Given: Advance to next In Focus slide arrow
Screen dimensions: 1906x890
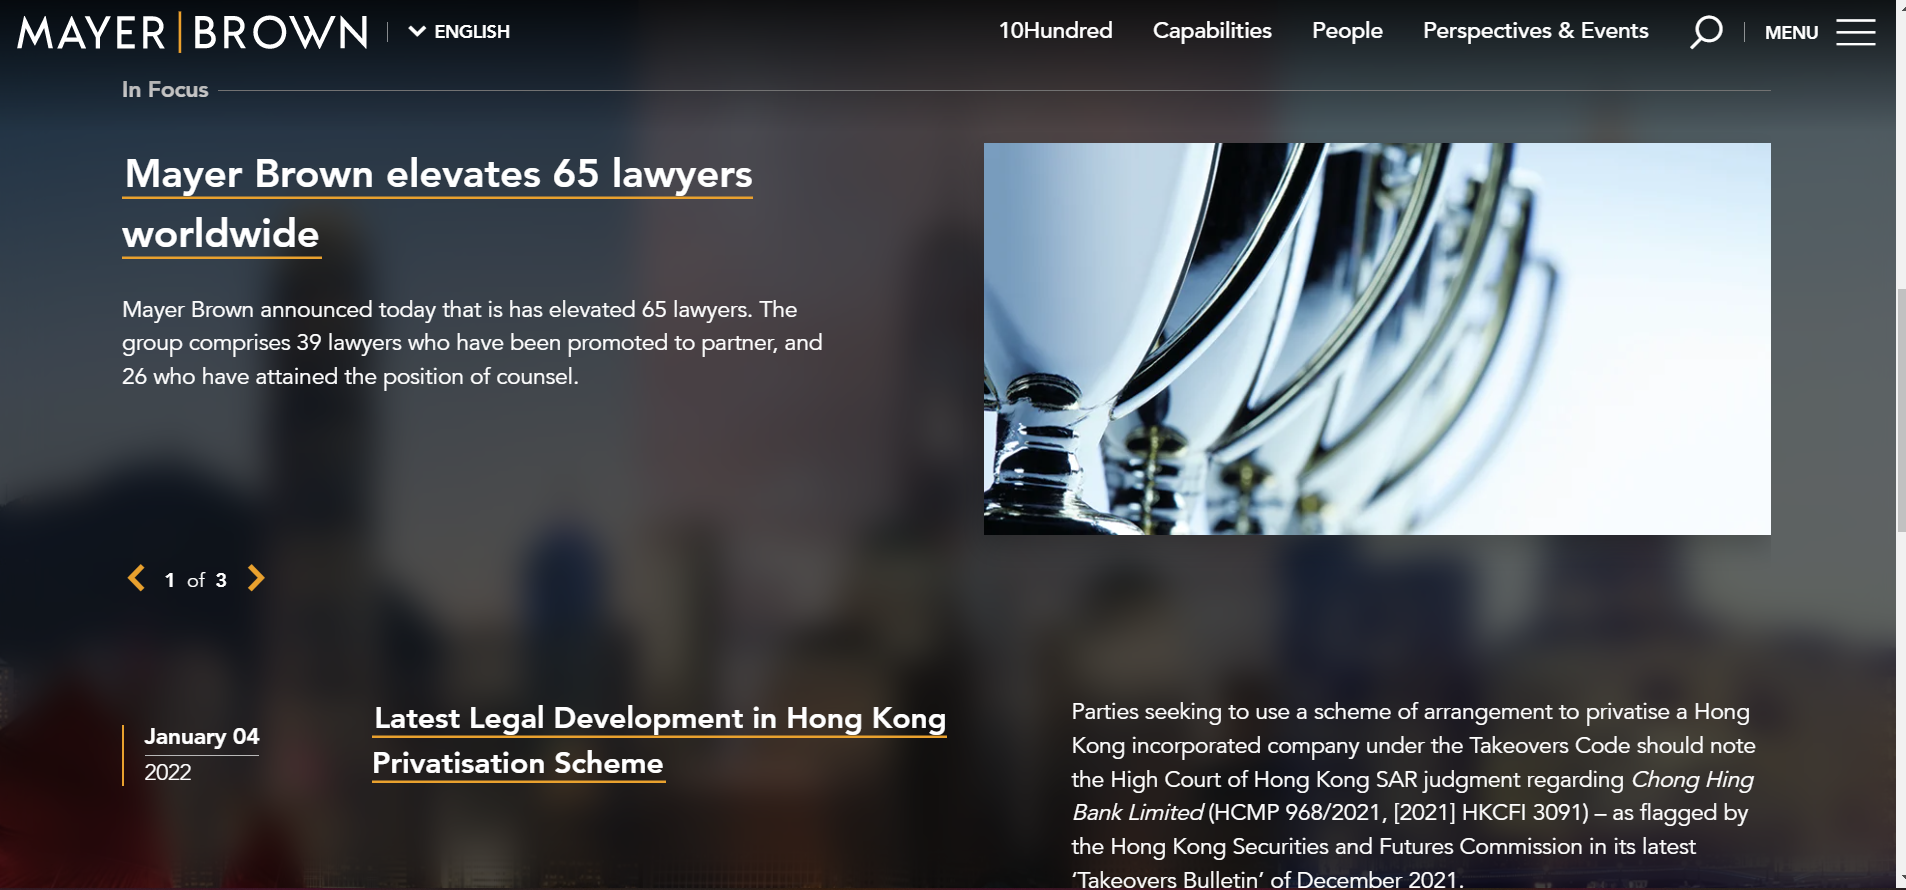Looking at the screenshot, I should coord(256,578).
